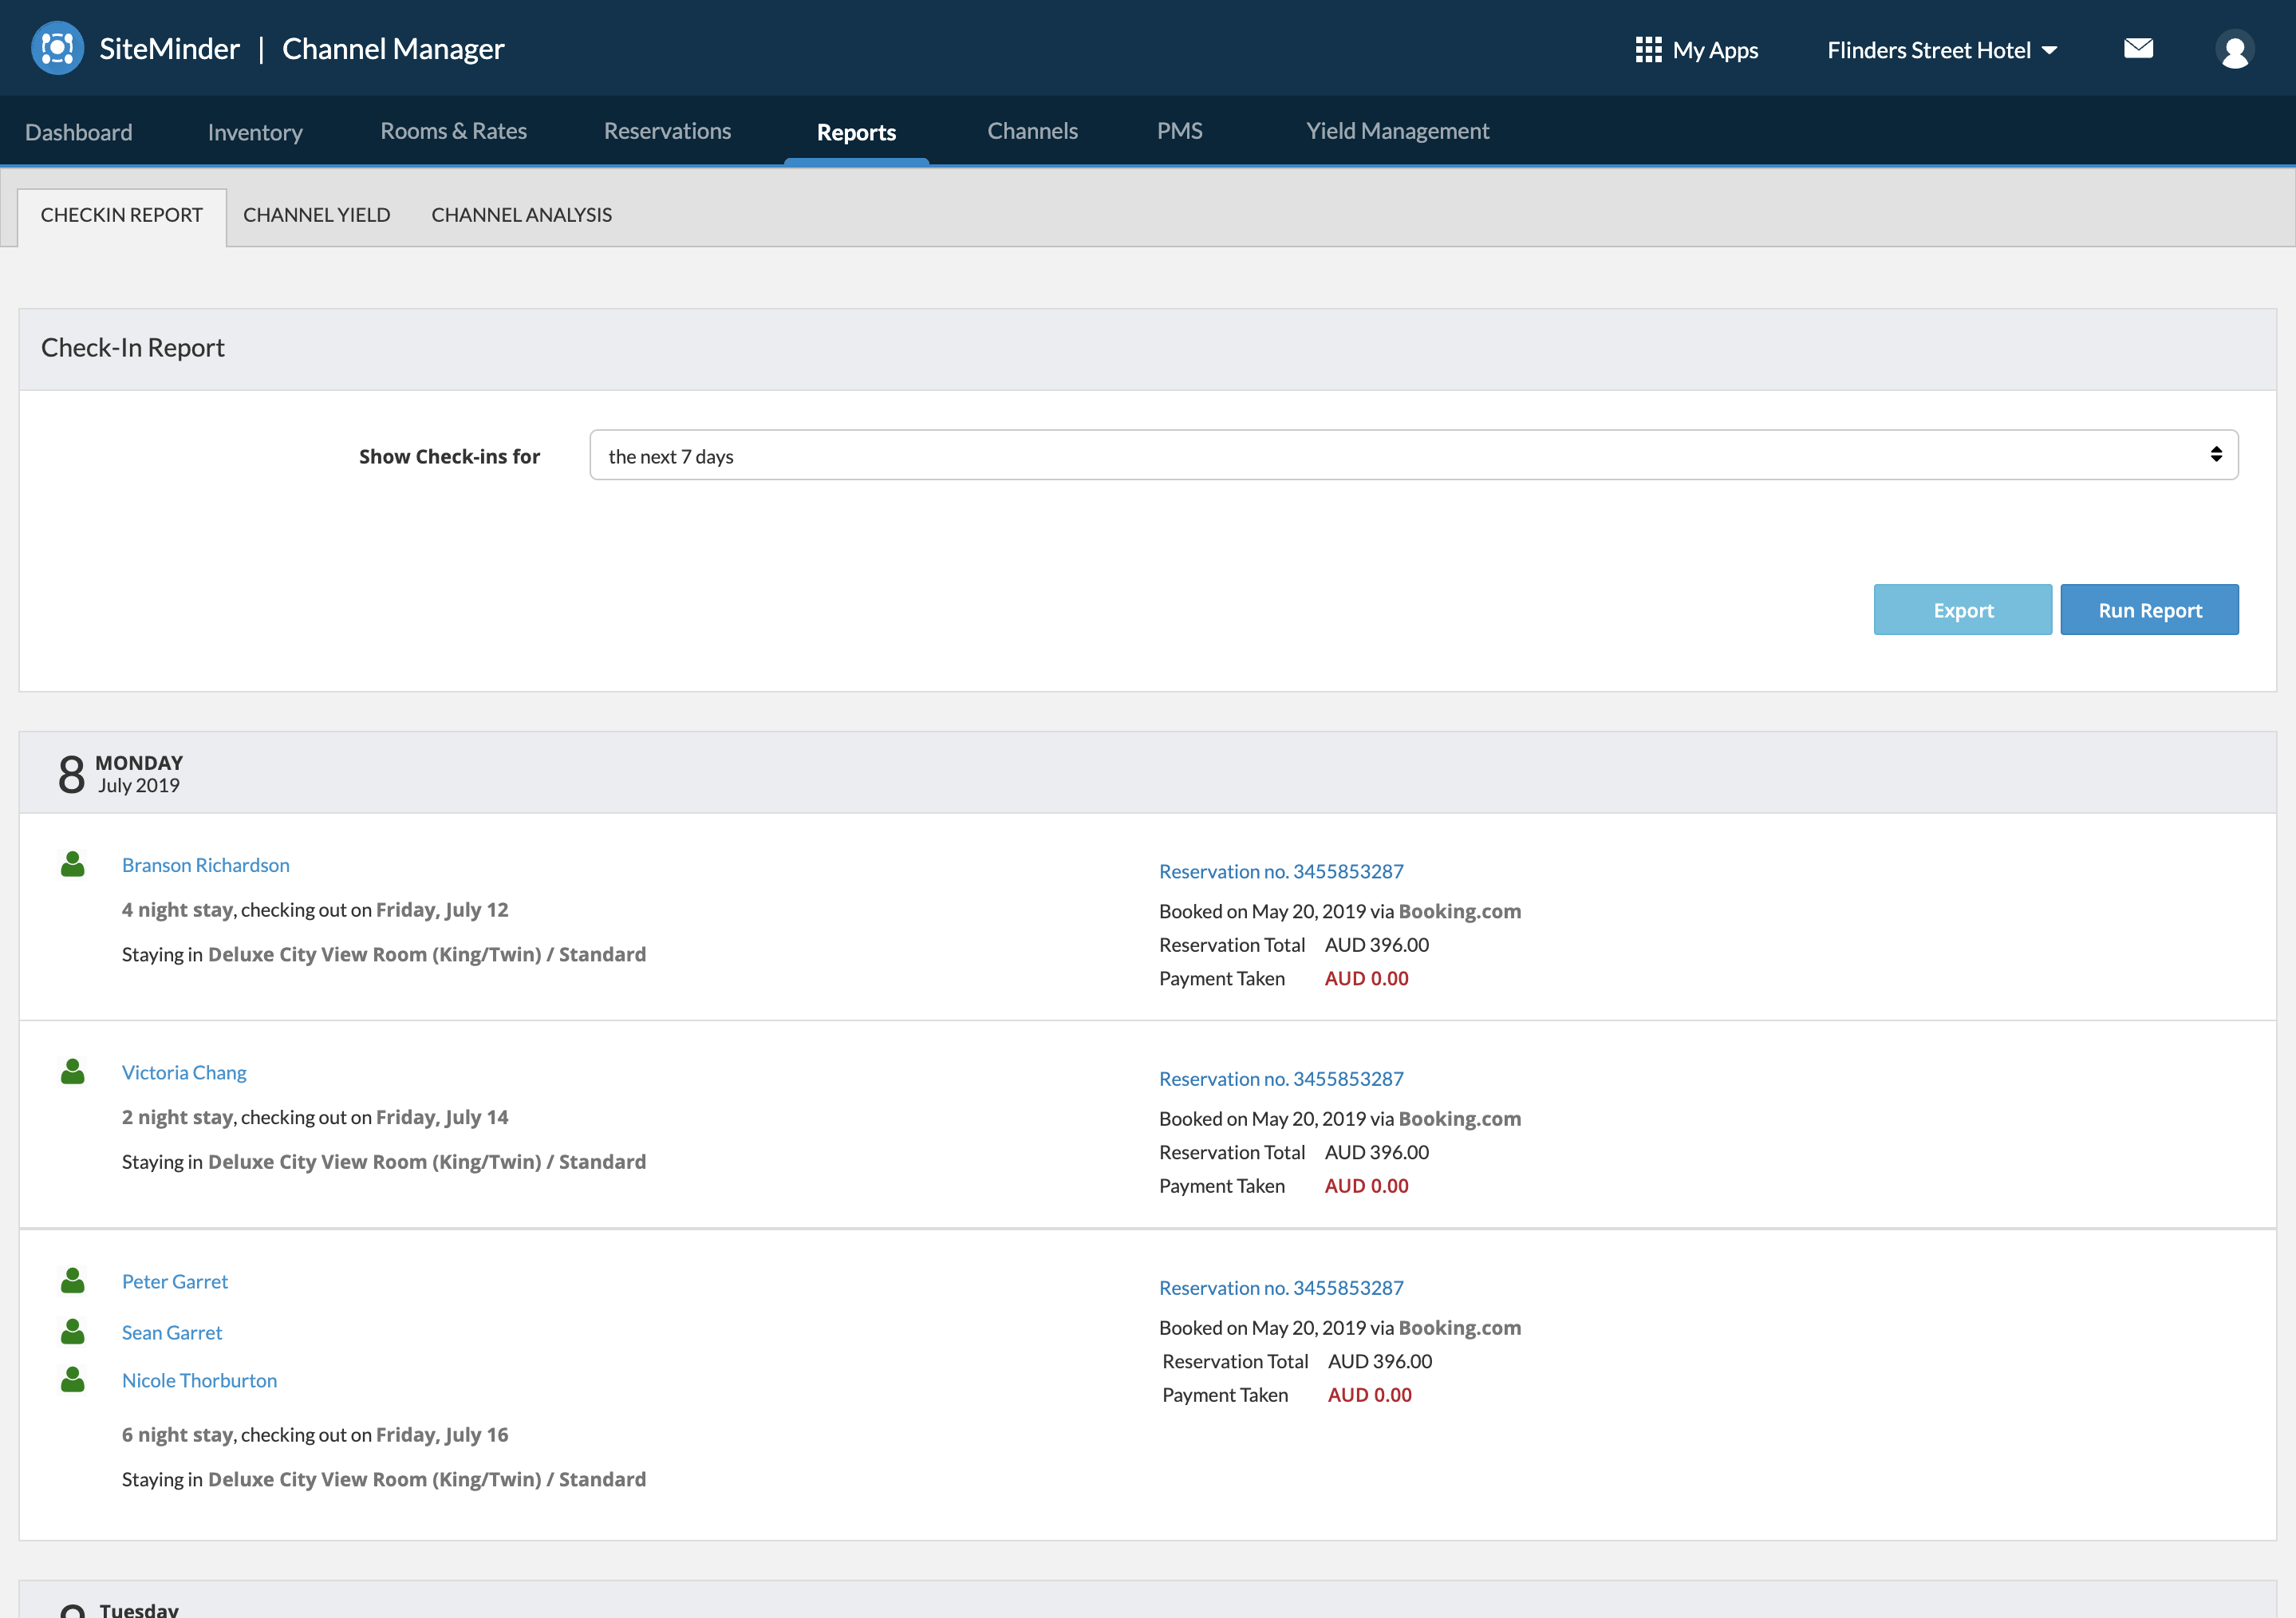Click the My Apps label
This screenshot has height=1618, width=2296.
[x=1715, y=50]
